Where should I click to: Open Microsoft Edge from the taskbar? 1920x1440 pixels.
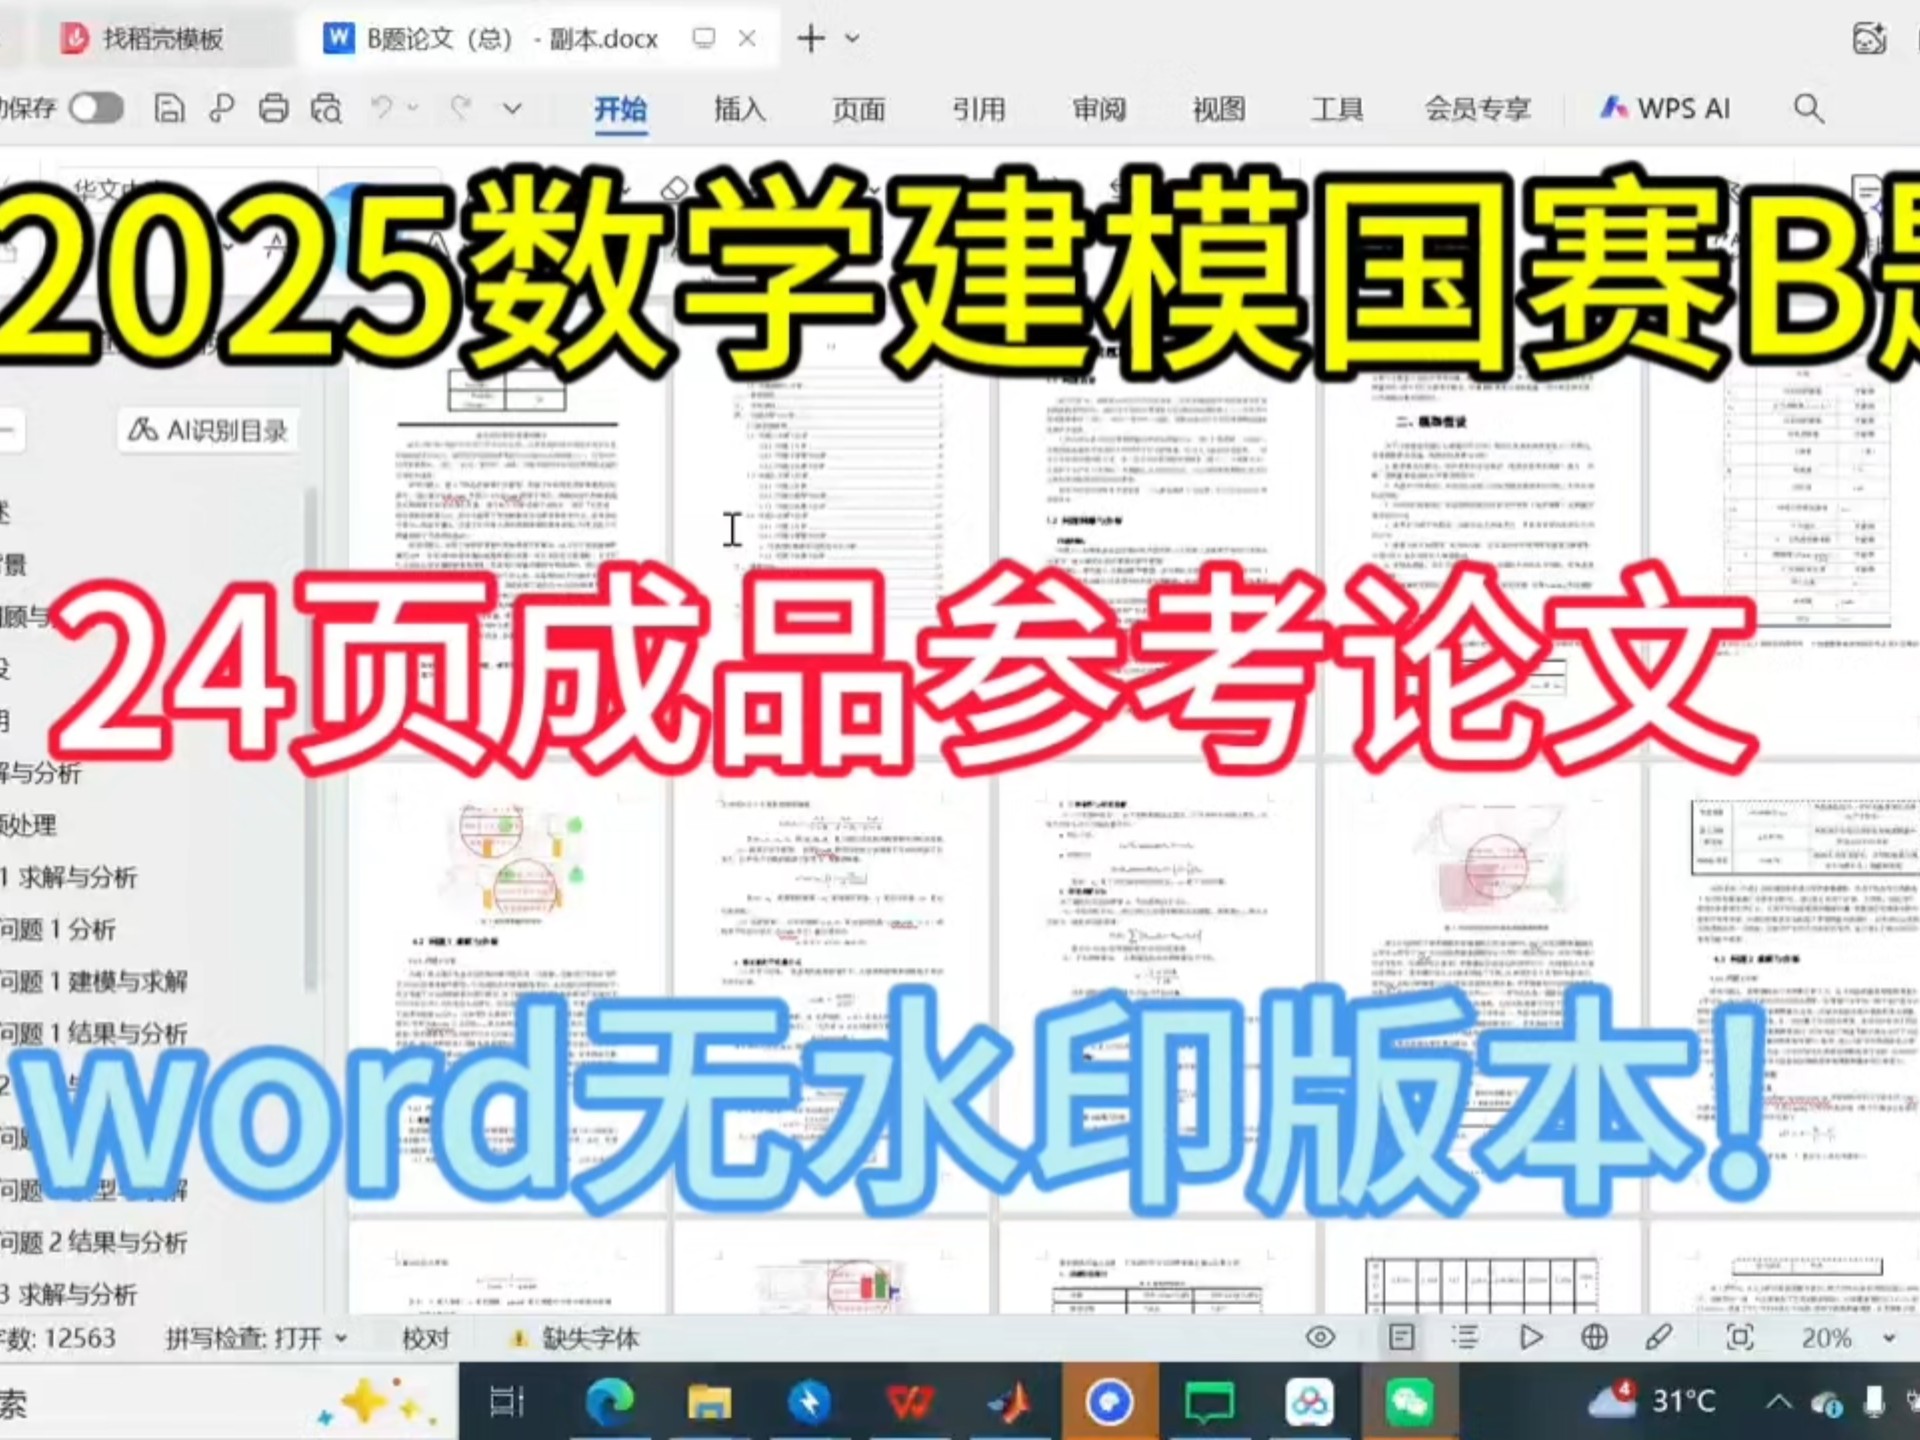click(x=609, y=1402)
